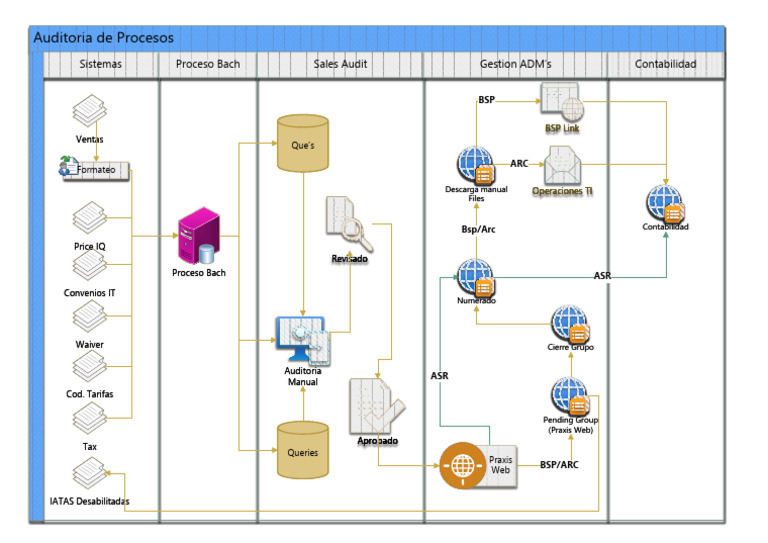Image resolution: width=768 pixels, height=543 pixels.
Task: Select the ASR label on Numerado-Contabilidad line
Action: [602, 276]
